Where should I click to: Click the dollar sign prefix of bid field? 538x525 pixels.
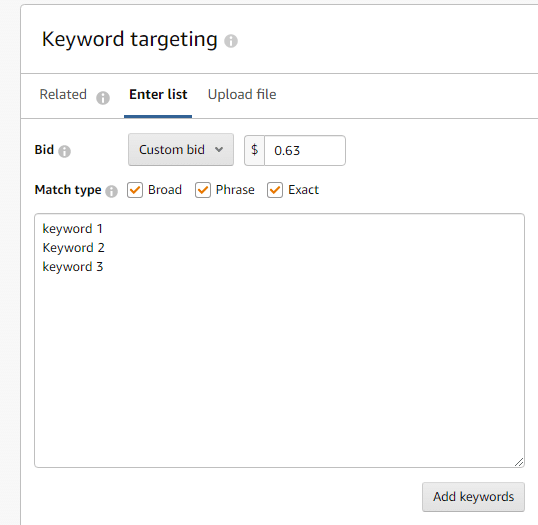(x=255, y=150)
